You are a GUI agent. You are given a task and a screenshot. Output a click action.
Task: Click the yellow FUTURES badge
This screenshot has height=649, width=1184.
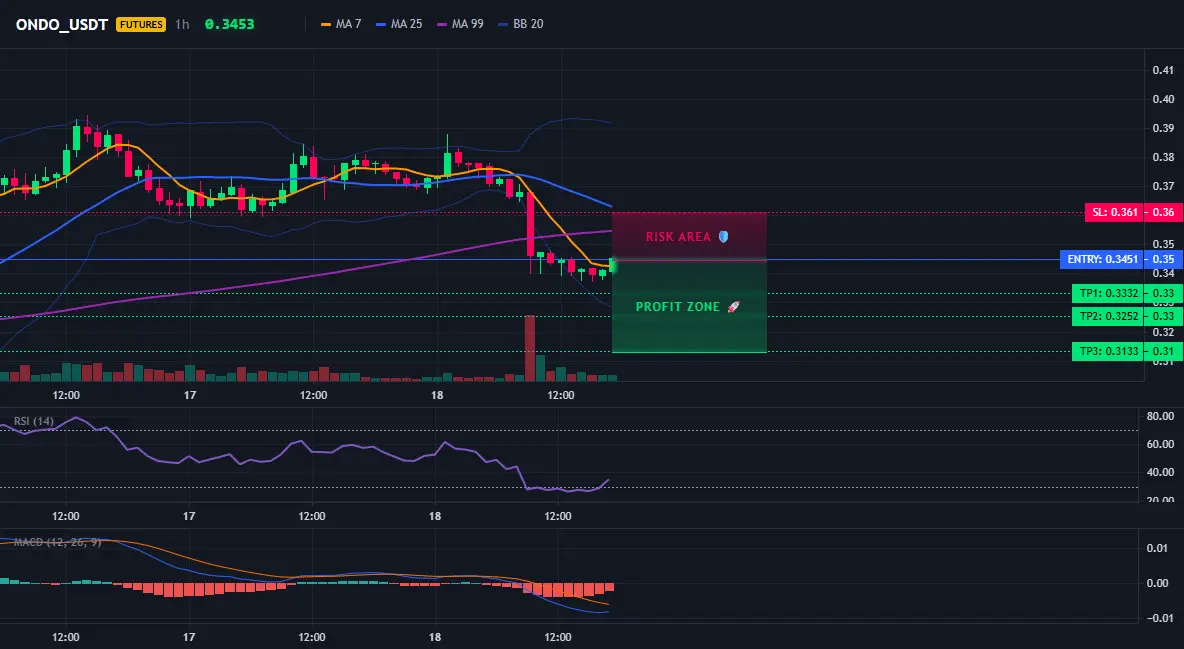pos(140,24)
